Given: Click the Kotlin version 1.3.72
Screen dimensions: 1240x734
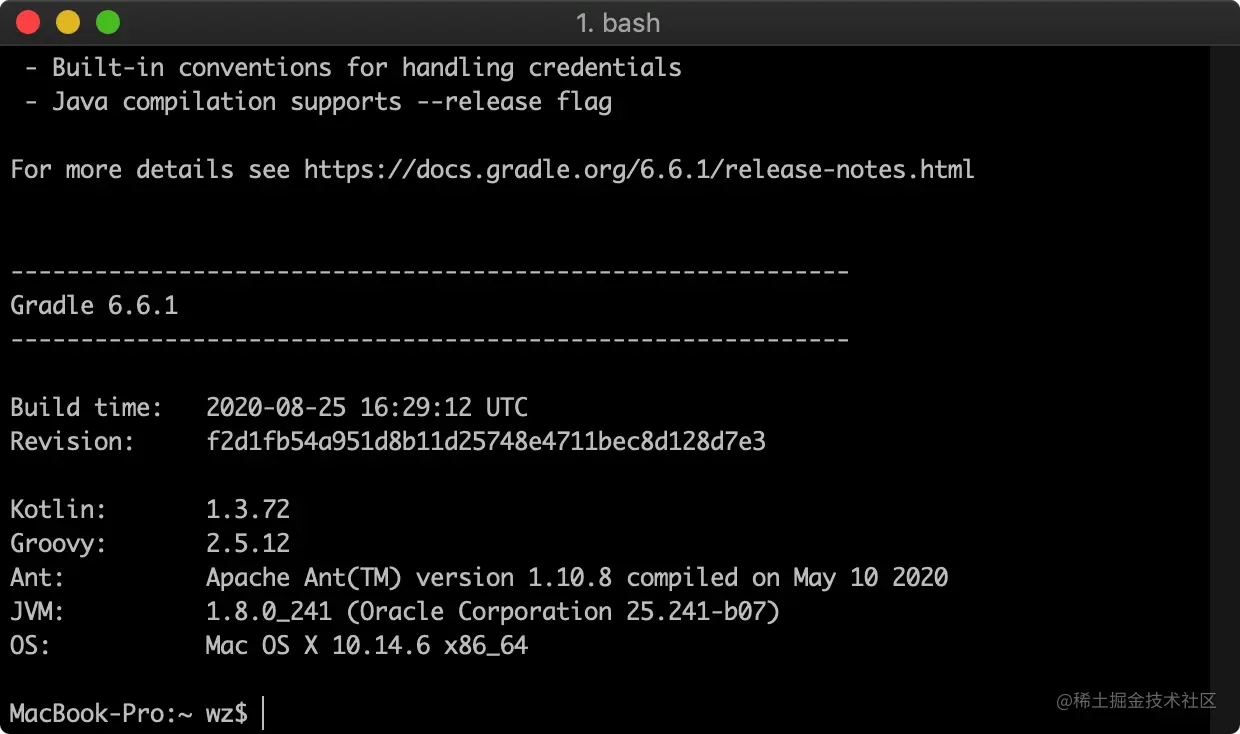Looking at the screenshot, I should click(248, 509).
